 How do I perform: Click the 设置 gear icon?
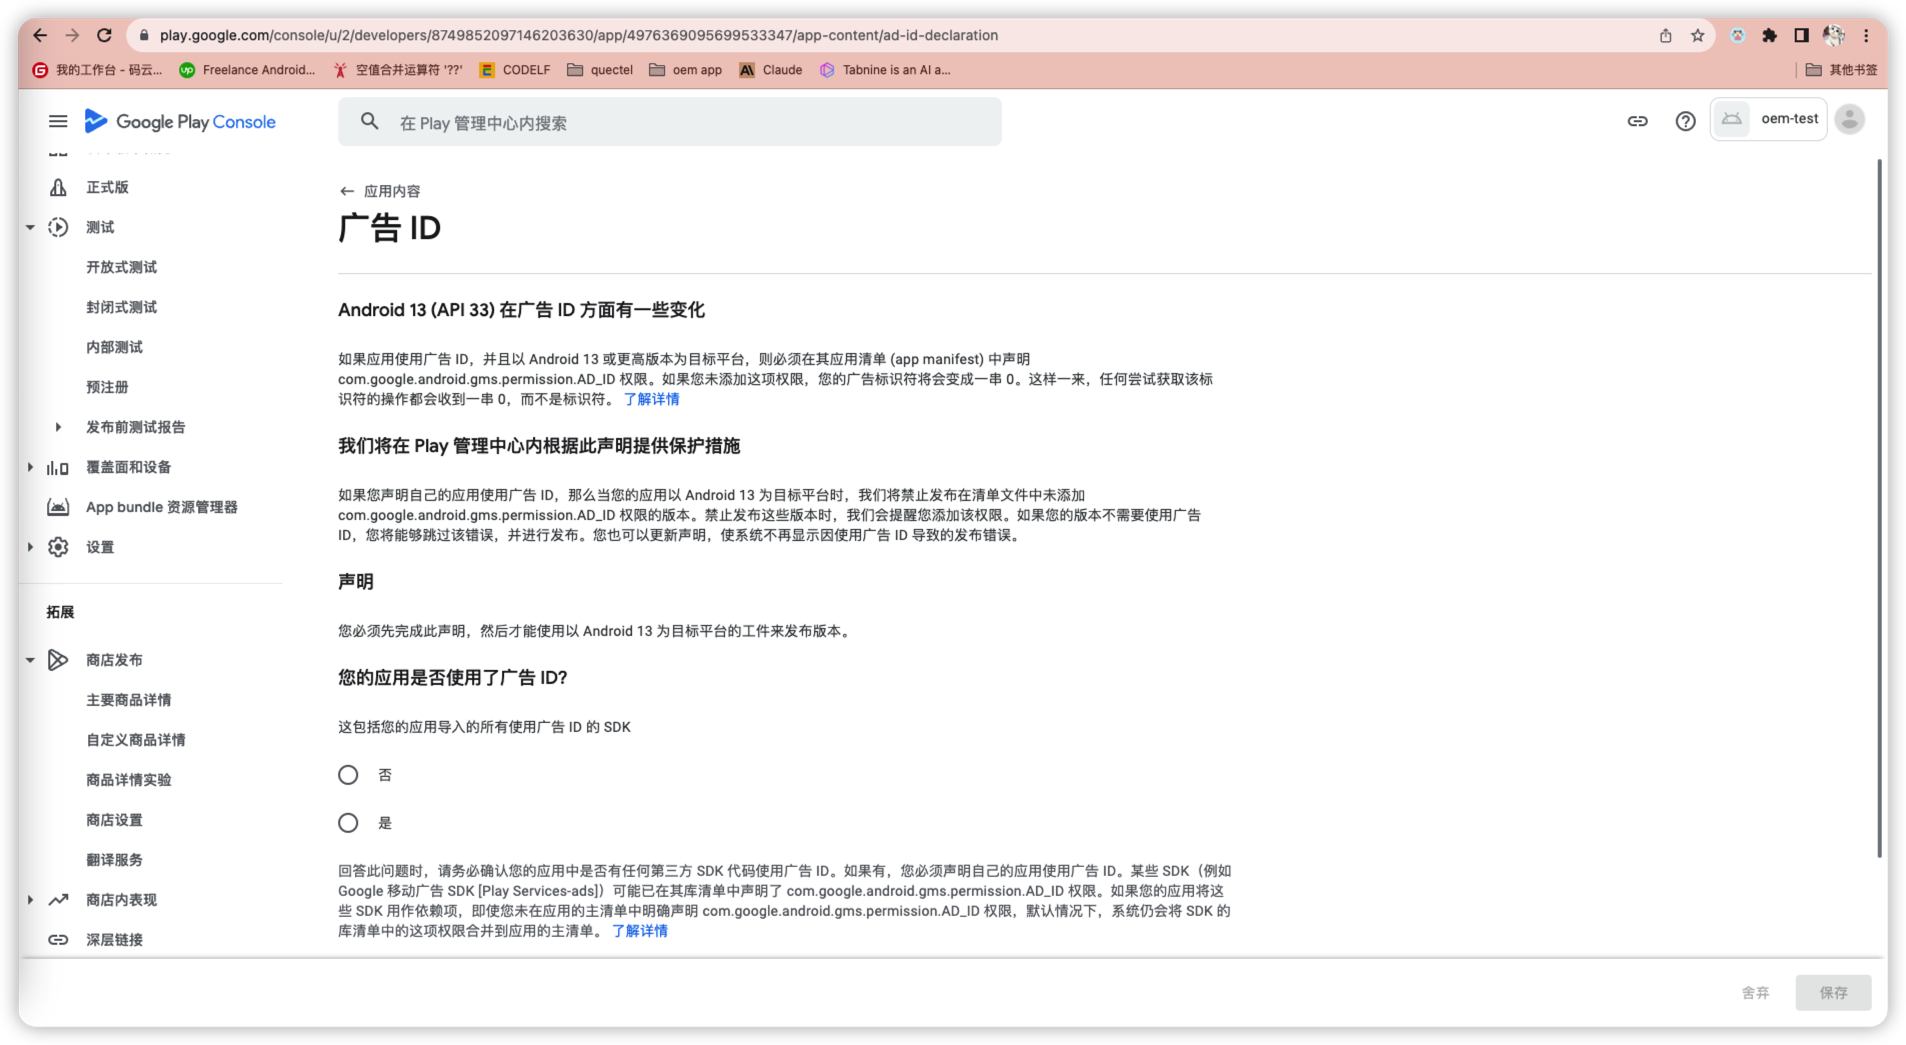click(58, 547)
